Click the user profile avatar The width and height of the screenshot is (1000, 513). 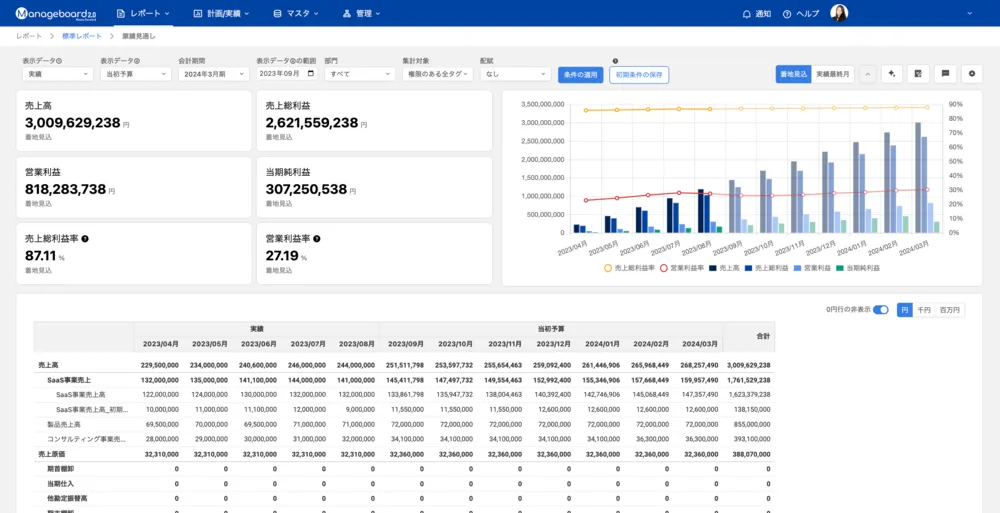(839, 14)
